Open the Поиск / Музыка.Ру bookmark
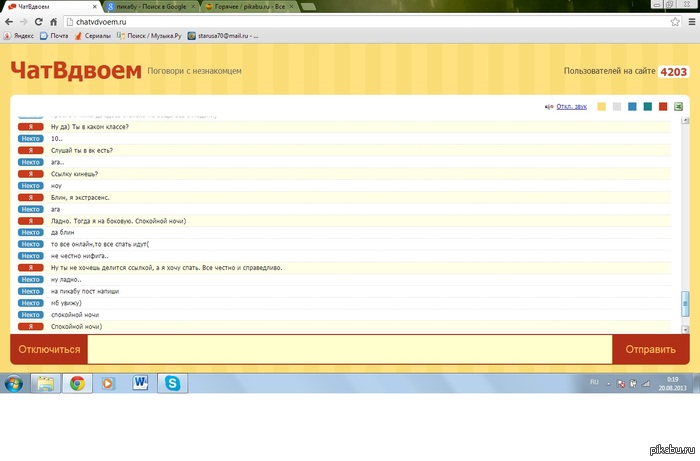The width and height of the screenshot is (700, 461). [x=149, y=36]
